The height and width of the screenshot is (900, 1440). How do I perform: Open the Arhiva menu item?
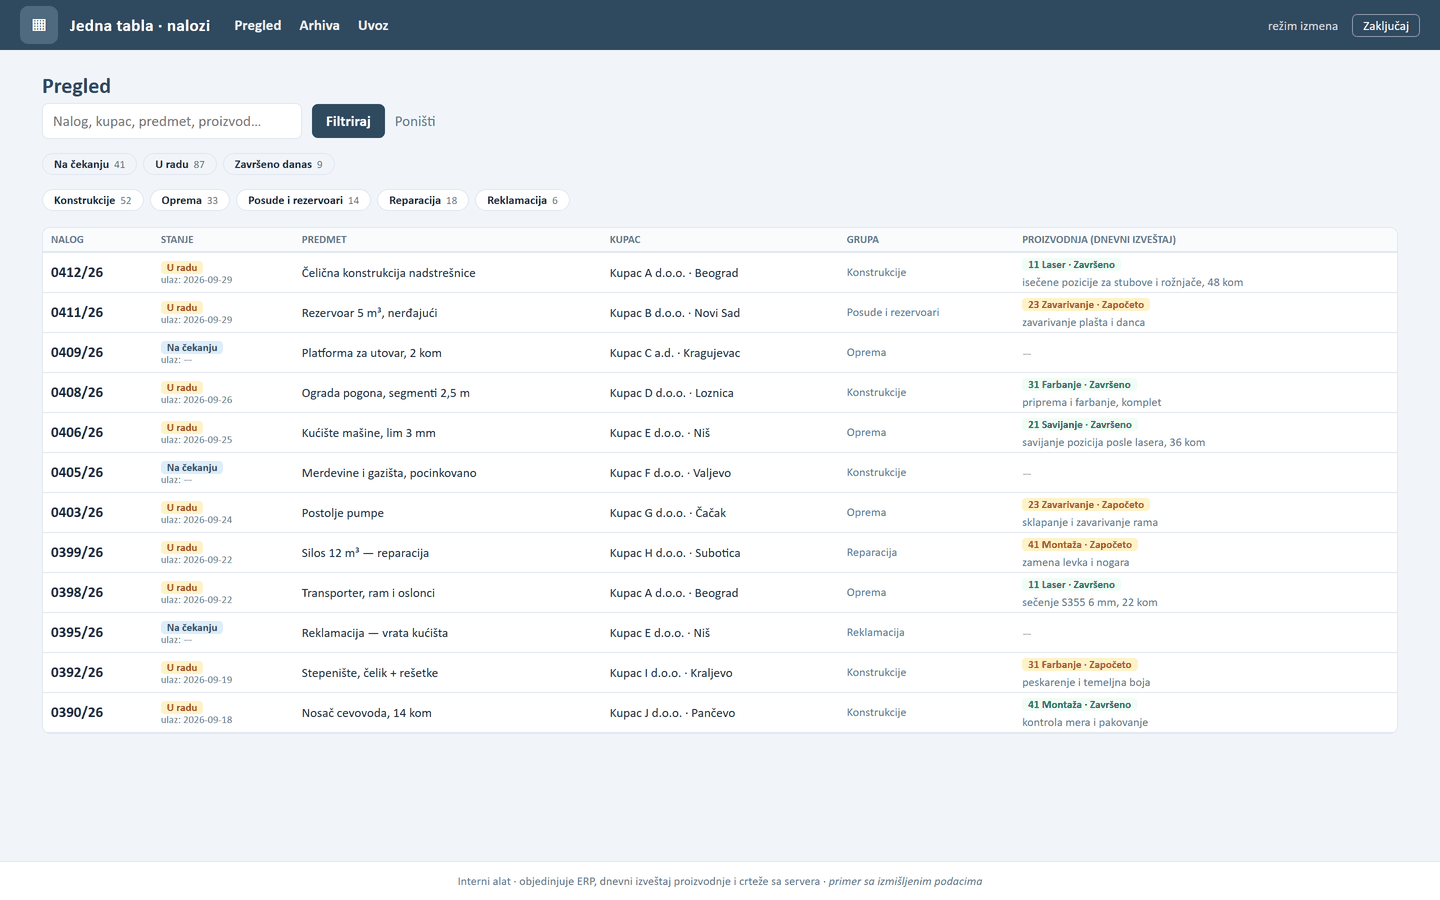(x=319, y=25)
